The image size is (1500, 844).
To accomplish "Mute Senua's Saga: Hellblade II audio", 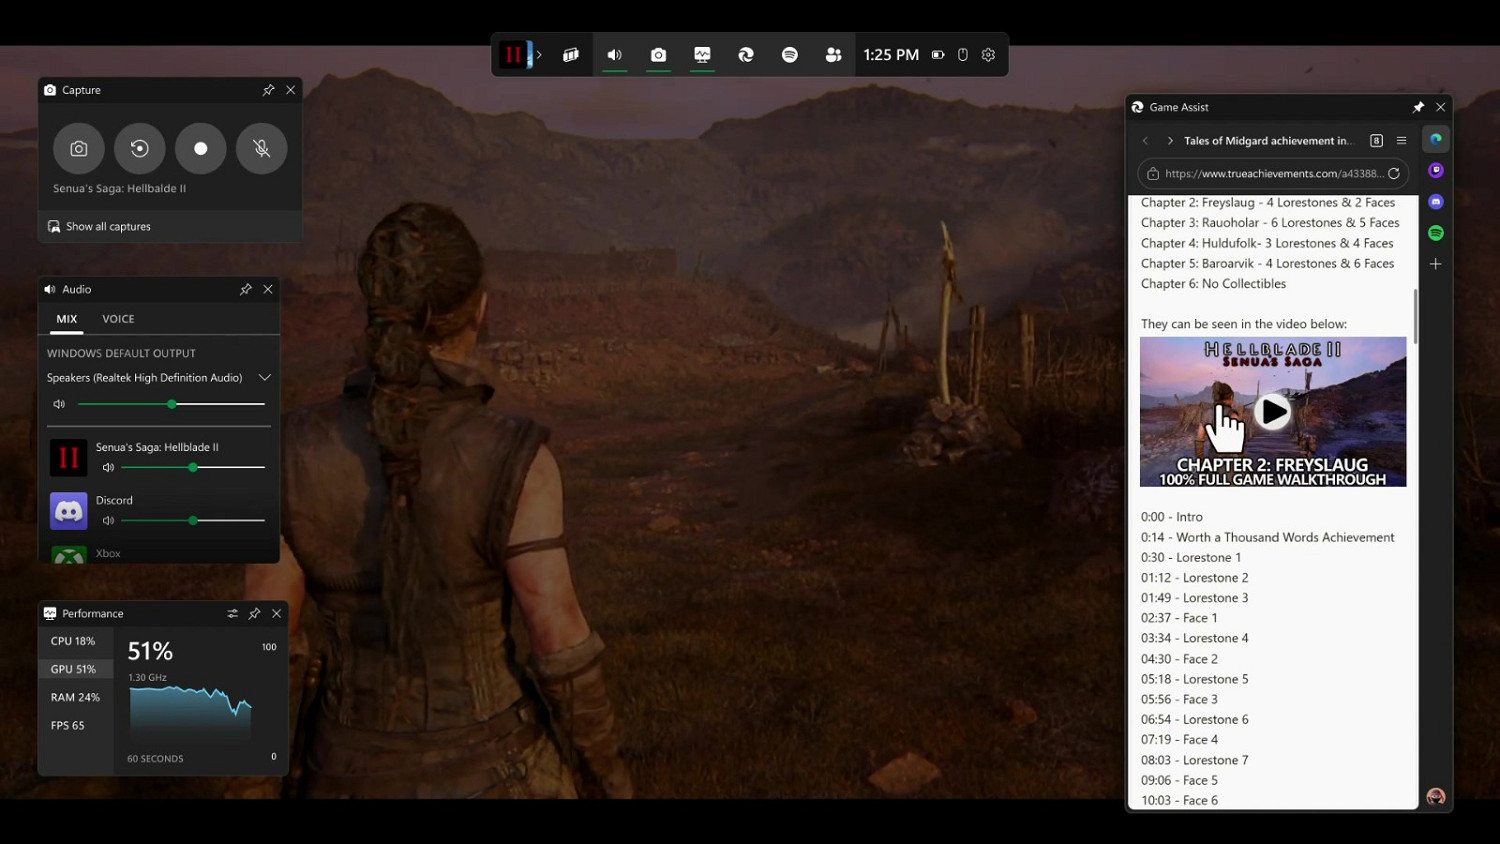I will [x=108, y=468].
